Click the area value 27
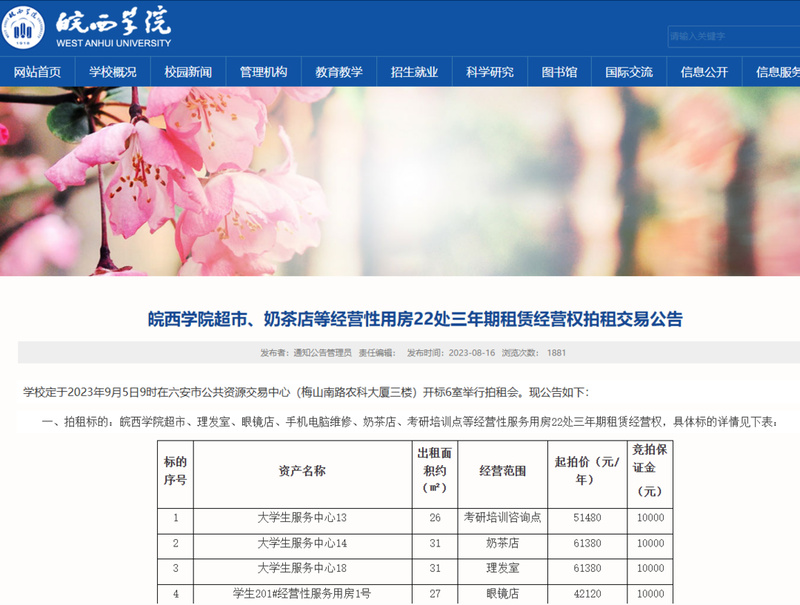The image size is (800, 605). [x=435, y=594]
